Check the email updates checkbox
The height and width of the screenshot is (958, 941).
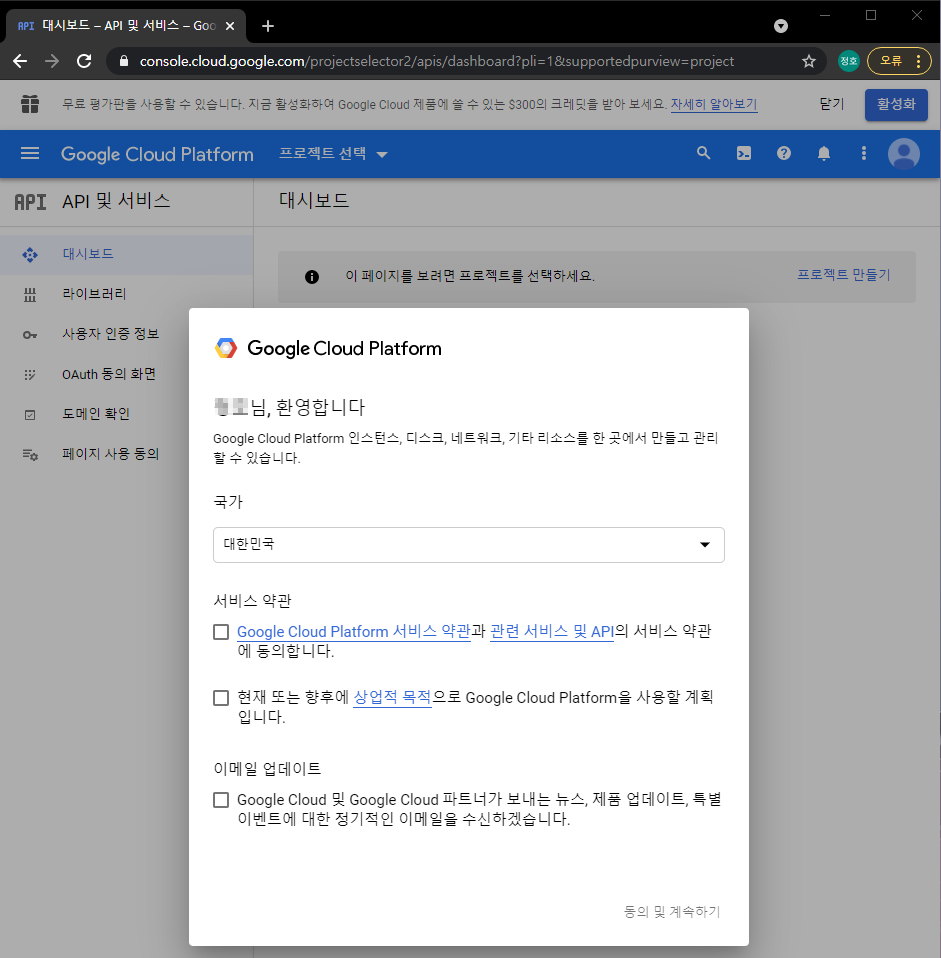point(221,800)
